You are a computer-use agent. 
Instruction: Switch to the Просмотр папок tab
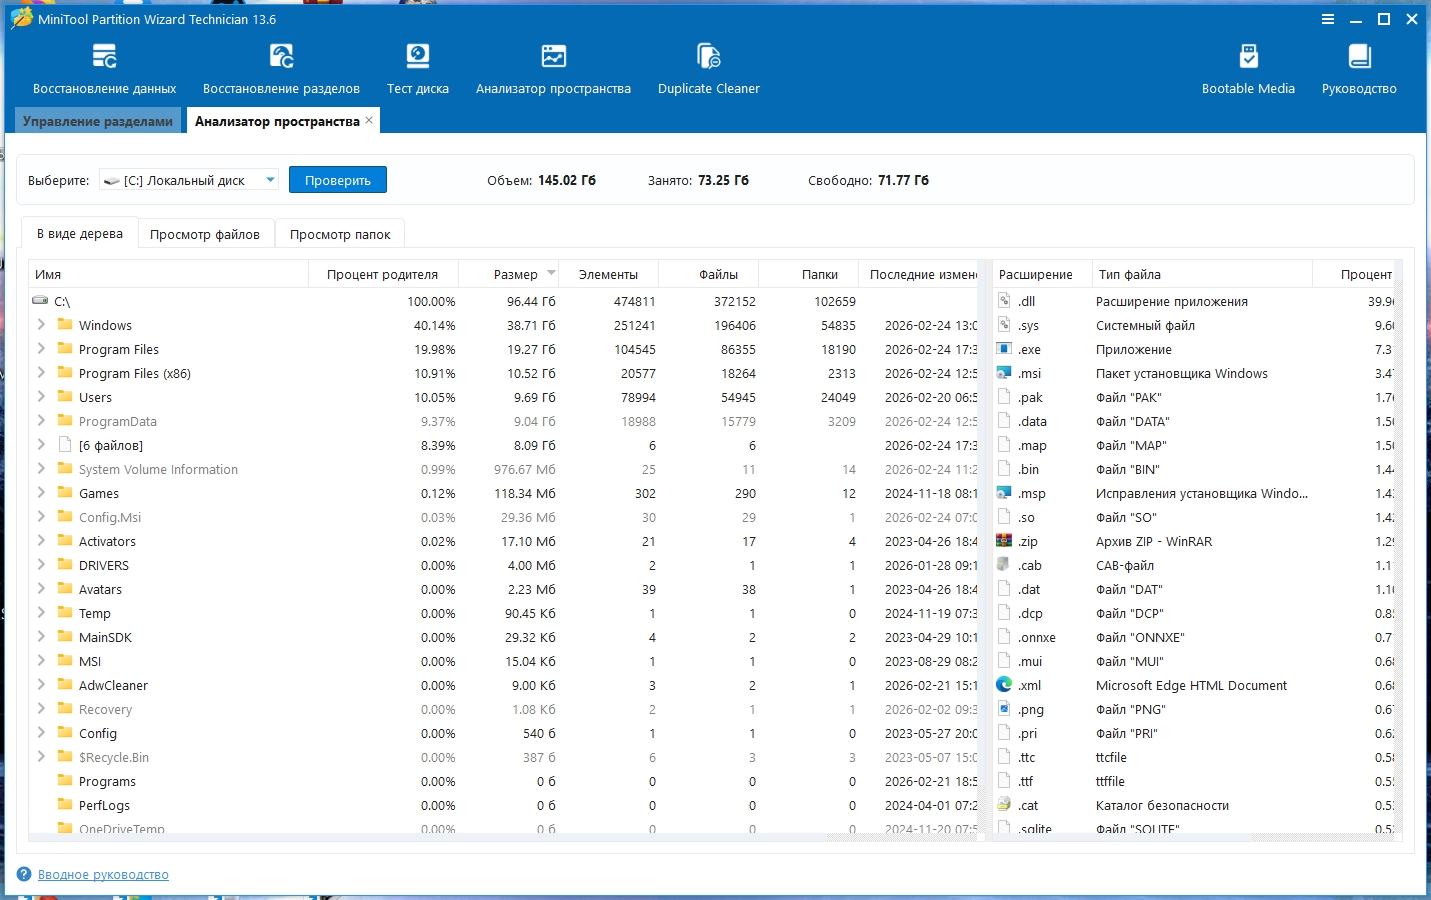tap(340, 234)
